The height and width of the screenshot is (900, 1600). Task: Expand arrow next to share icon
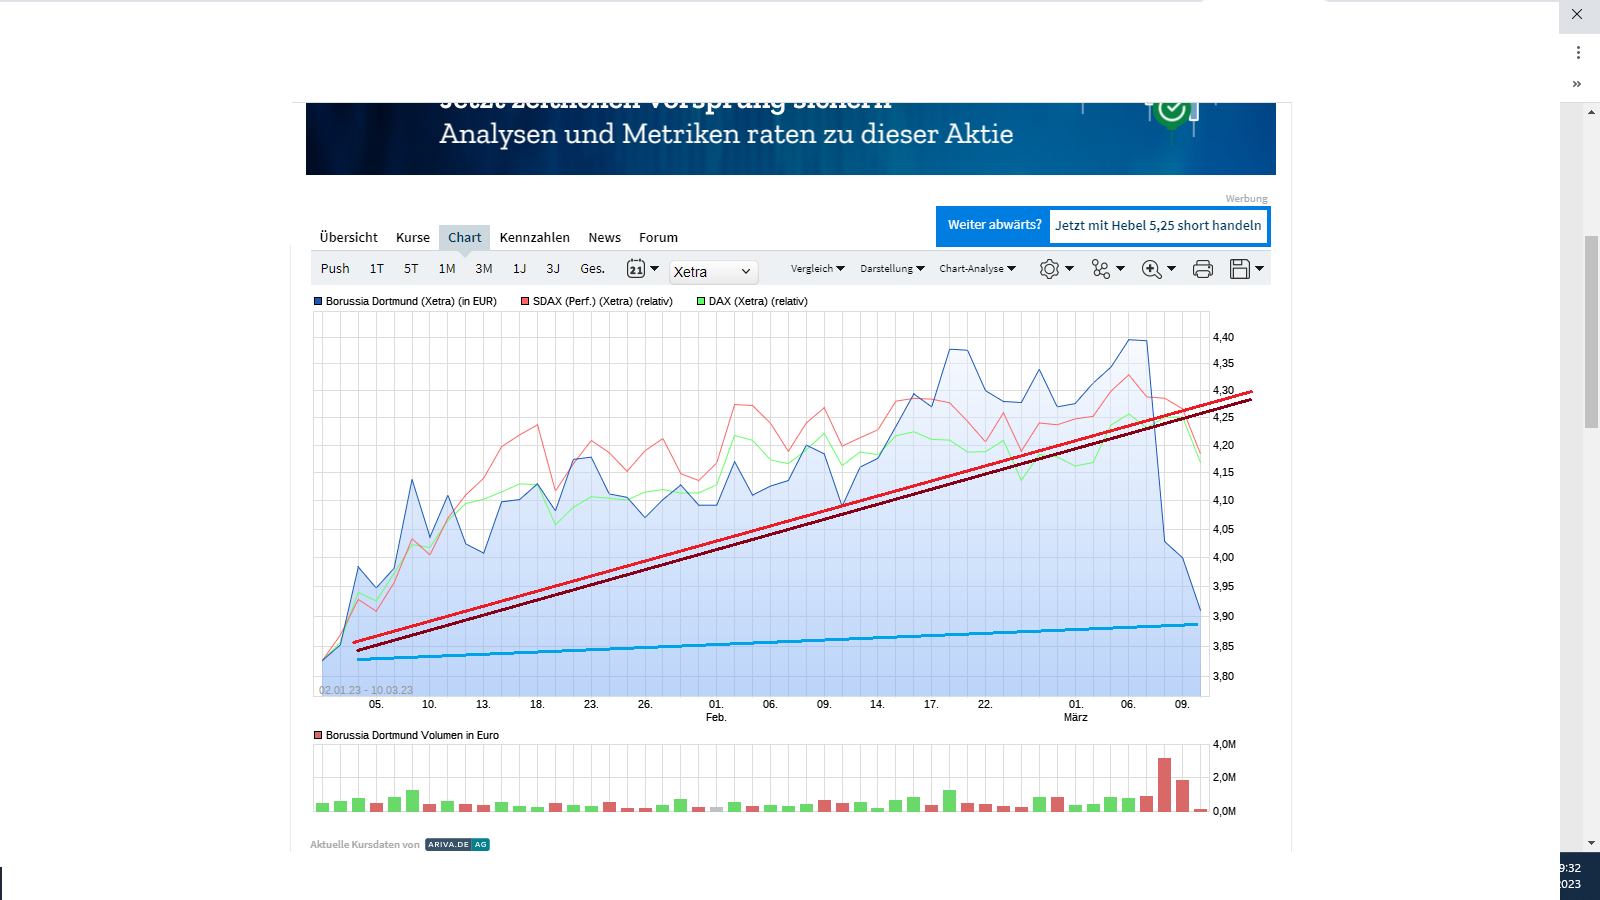(x=1120, y=269)
